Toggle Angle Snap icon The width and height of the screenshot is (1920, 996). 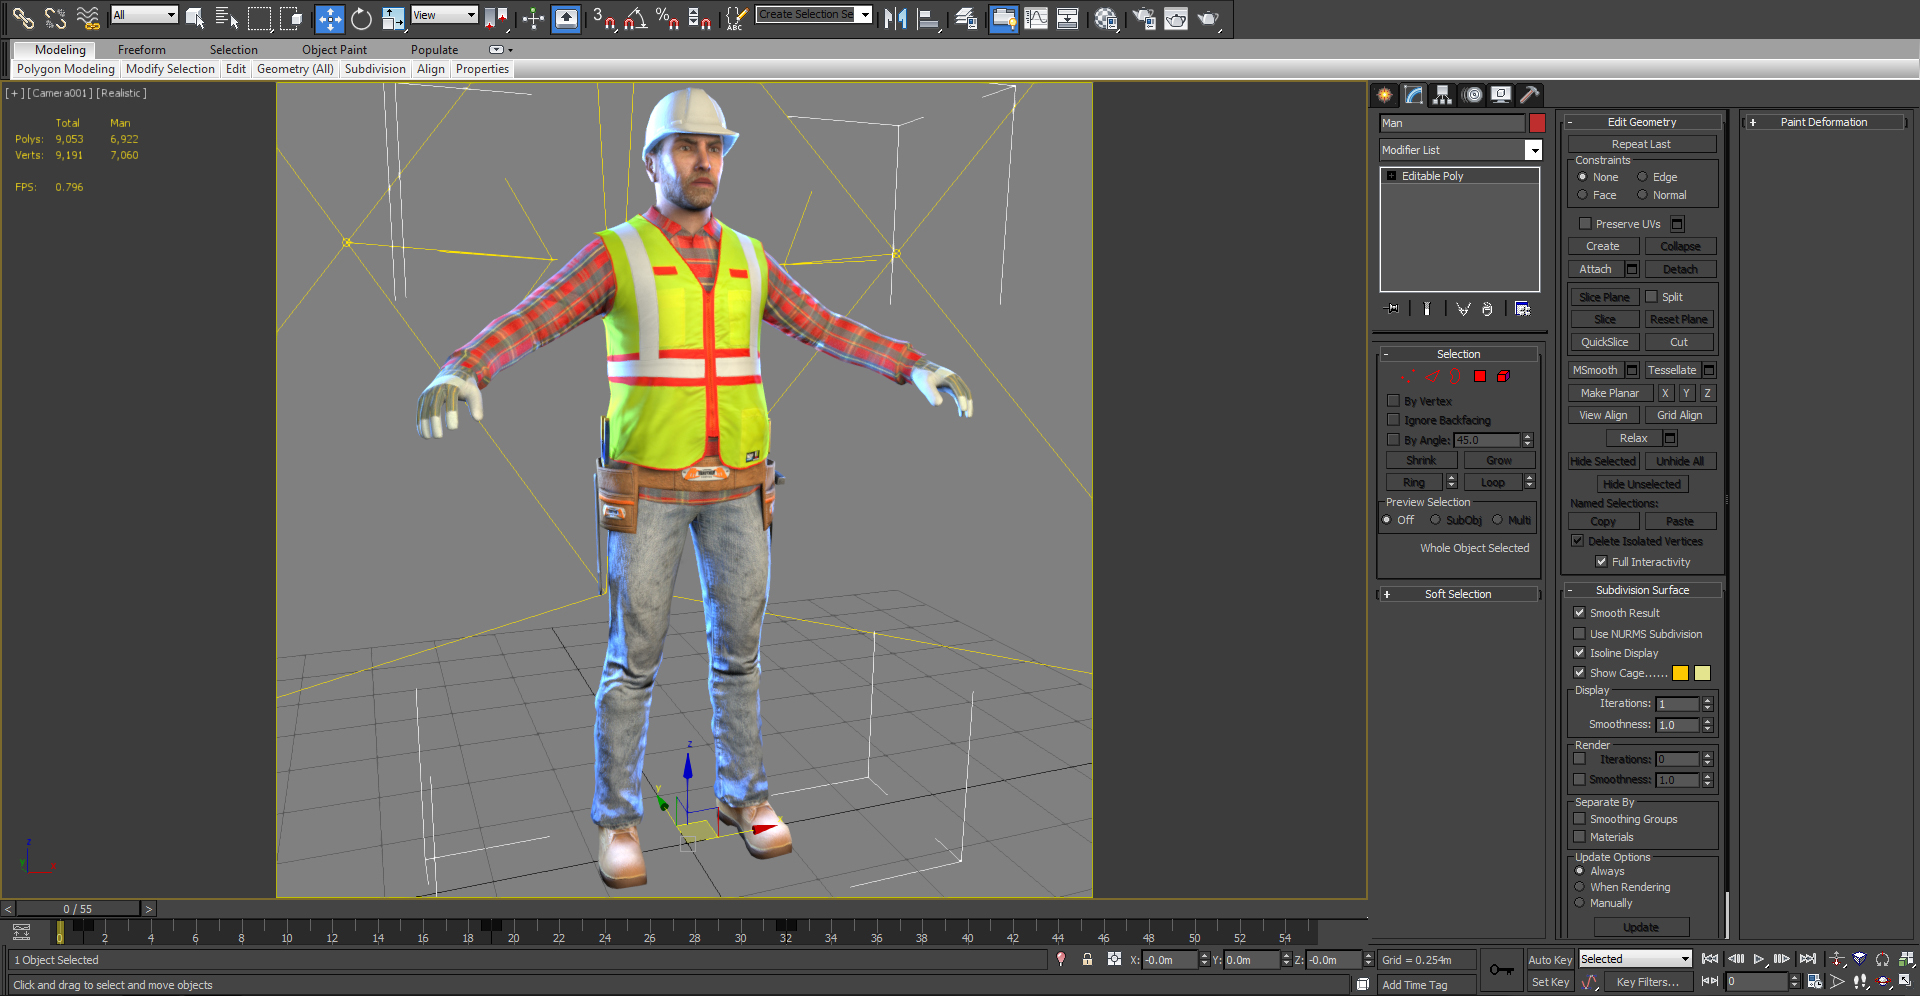click(635, 18)
